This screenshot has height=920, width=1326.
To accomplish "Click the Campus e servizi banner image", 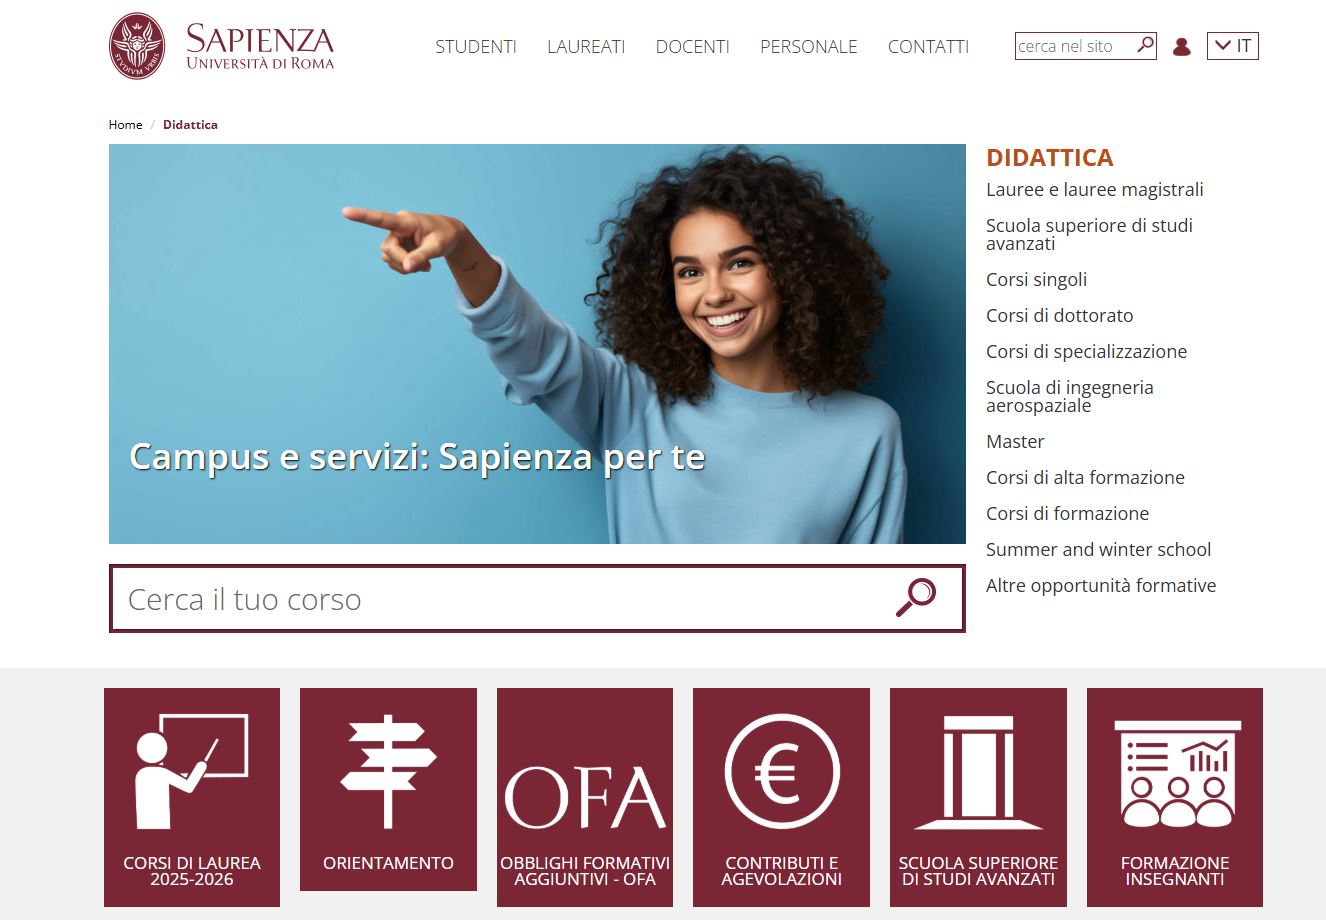I will point(537,344).
